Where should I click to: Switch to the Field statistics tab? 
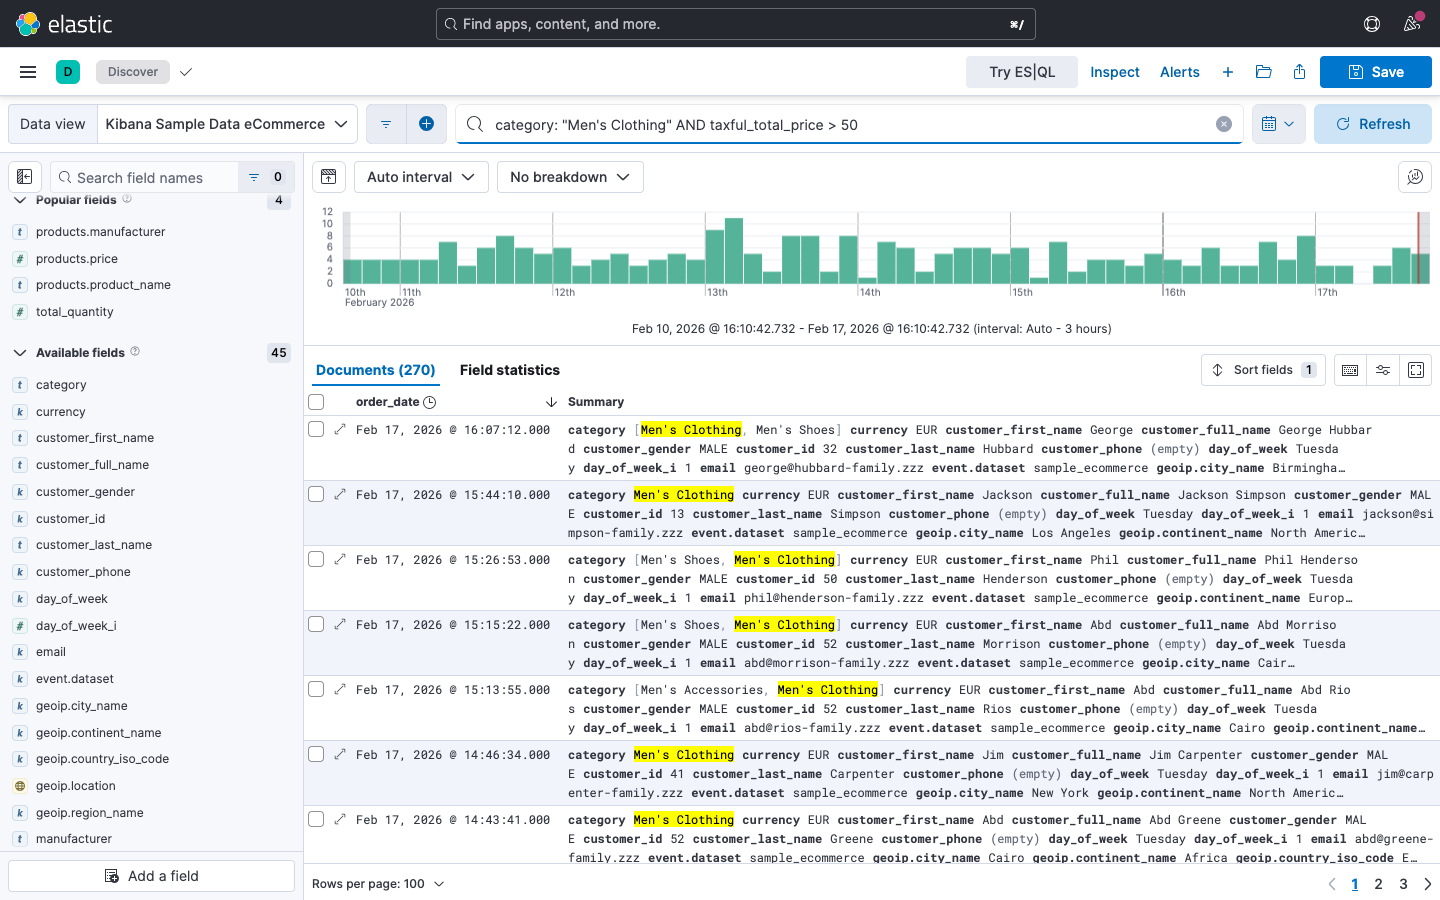point(509,370)
